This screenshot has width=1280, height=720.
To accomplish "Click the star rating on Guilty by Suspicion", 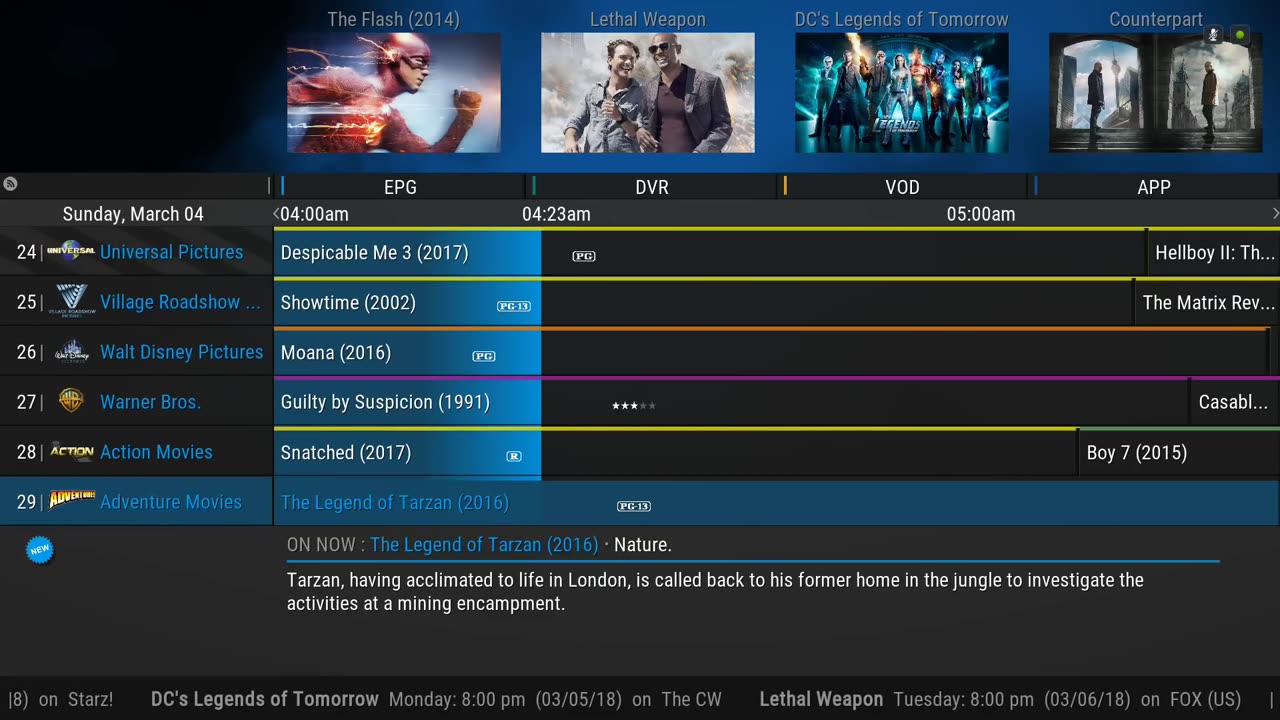I will (x=634, y=405).
